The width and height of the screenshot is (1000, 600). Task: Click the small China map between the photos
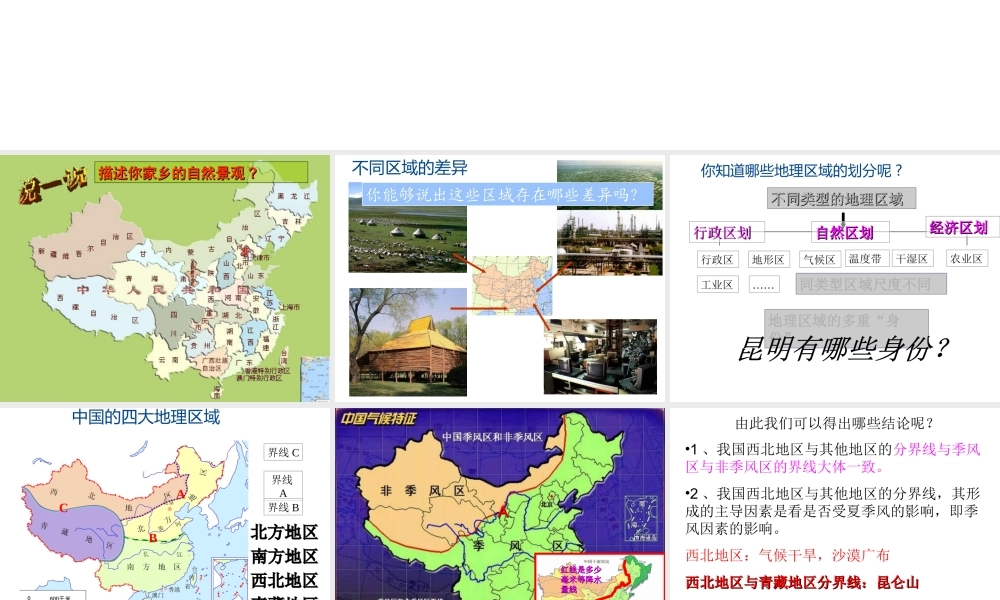pos(511,284)
